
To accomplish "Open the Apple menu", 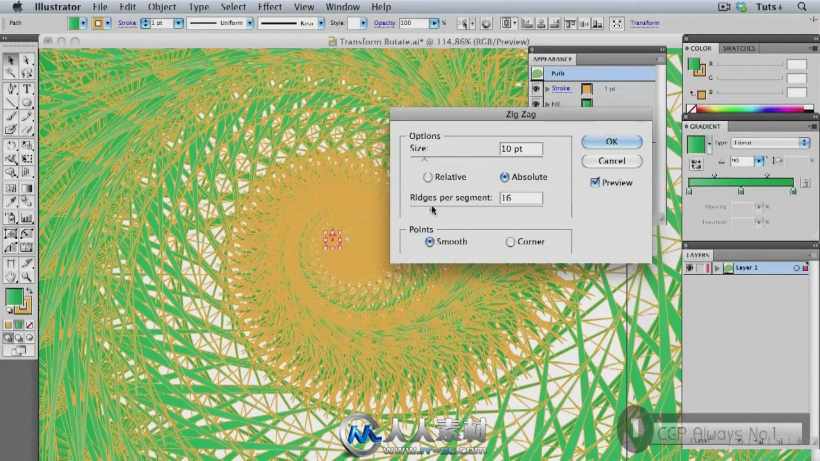I will [x=17, y=7].
